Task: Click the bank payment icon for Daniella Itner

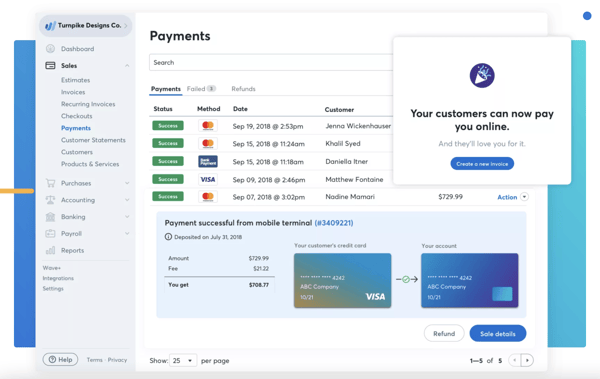Action: 208,161
